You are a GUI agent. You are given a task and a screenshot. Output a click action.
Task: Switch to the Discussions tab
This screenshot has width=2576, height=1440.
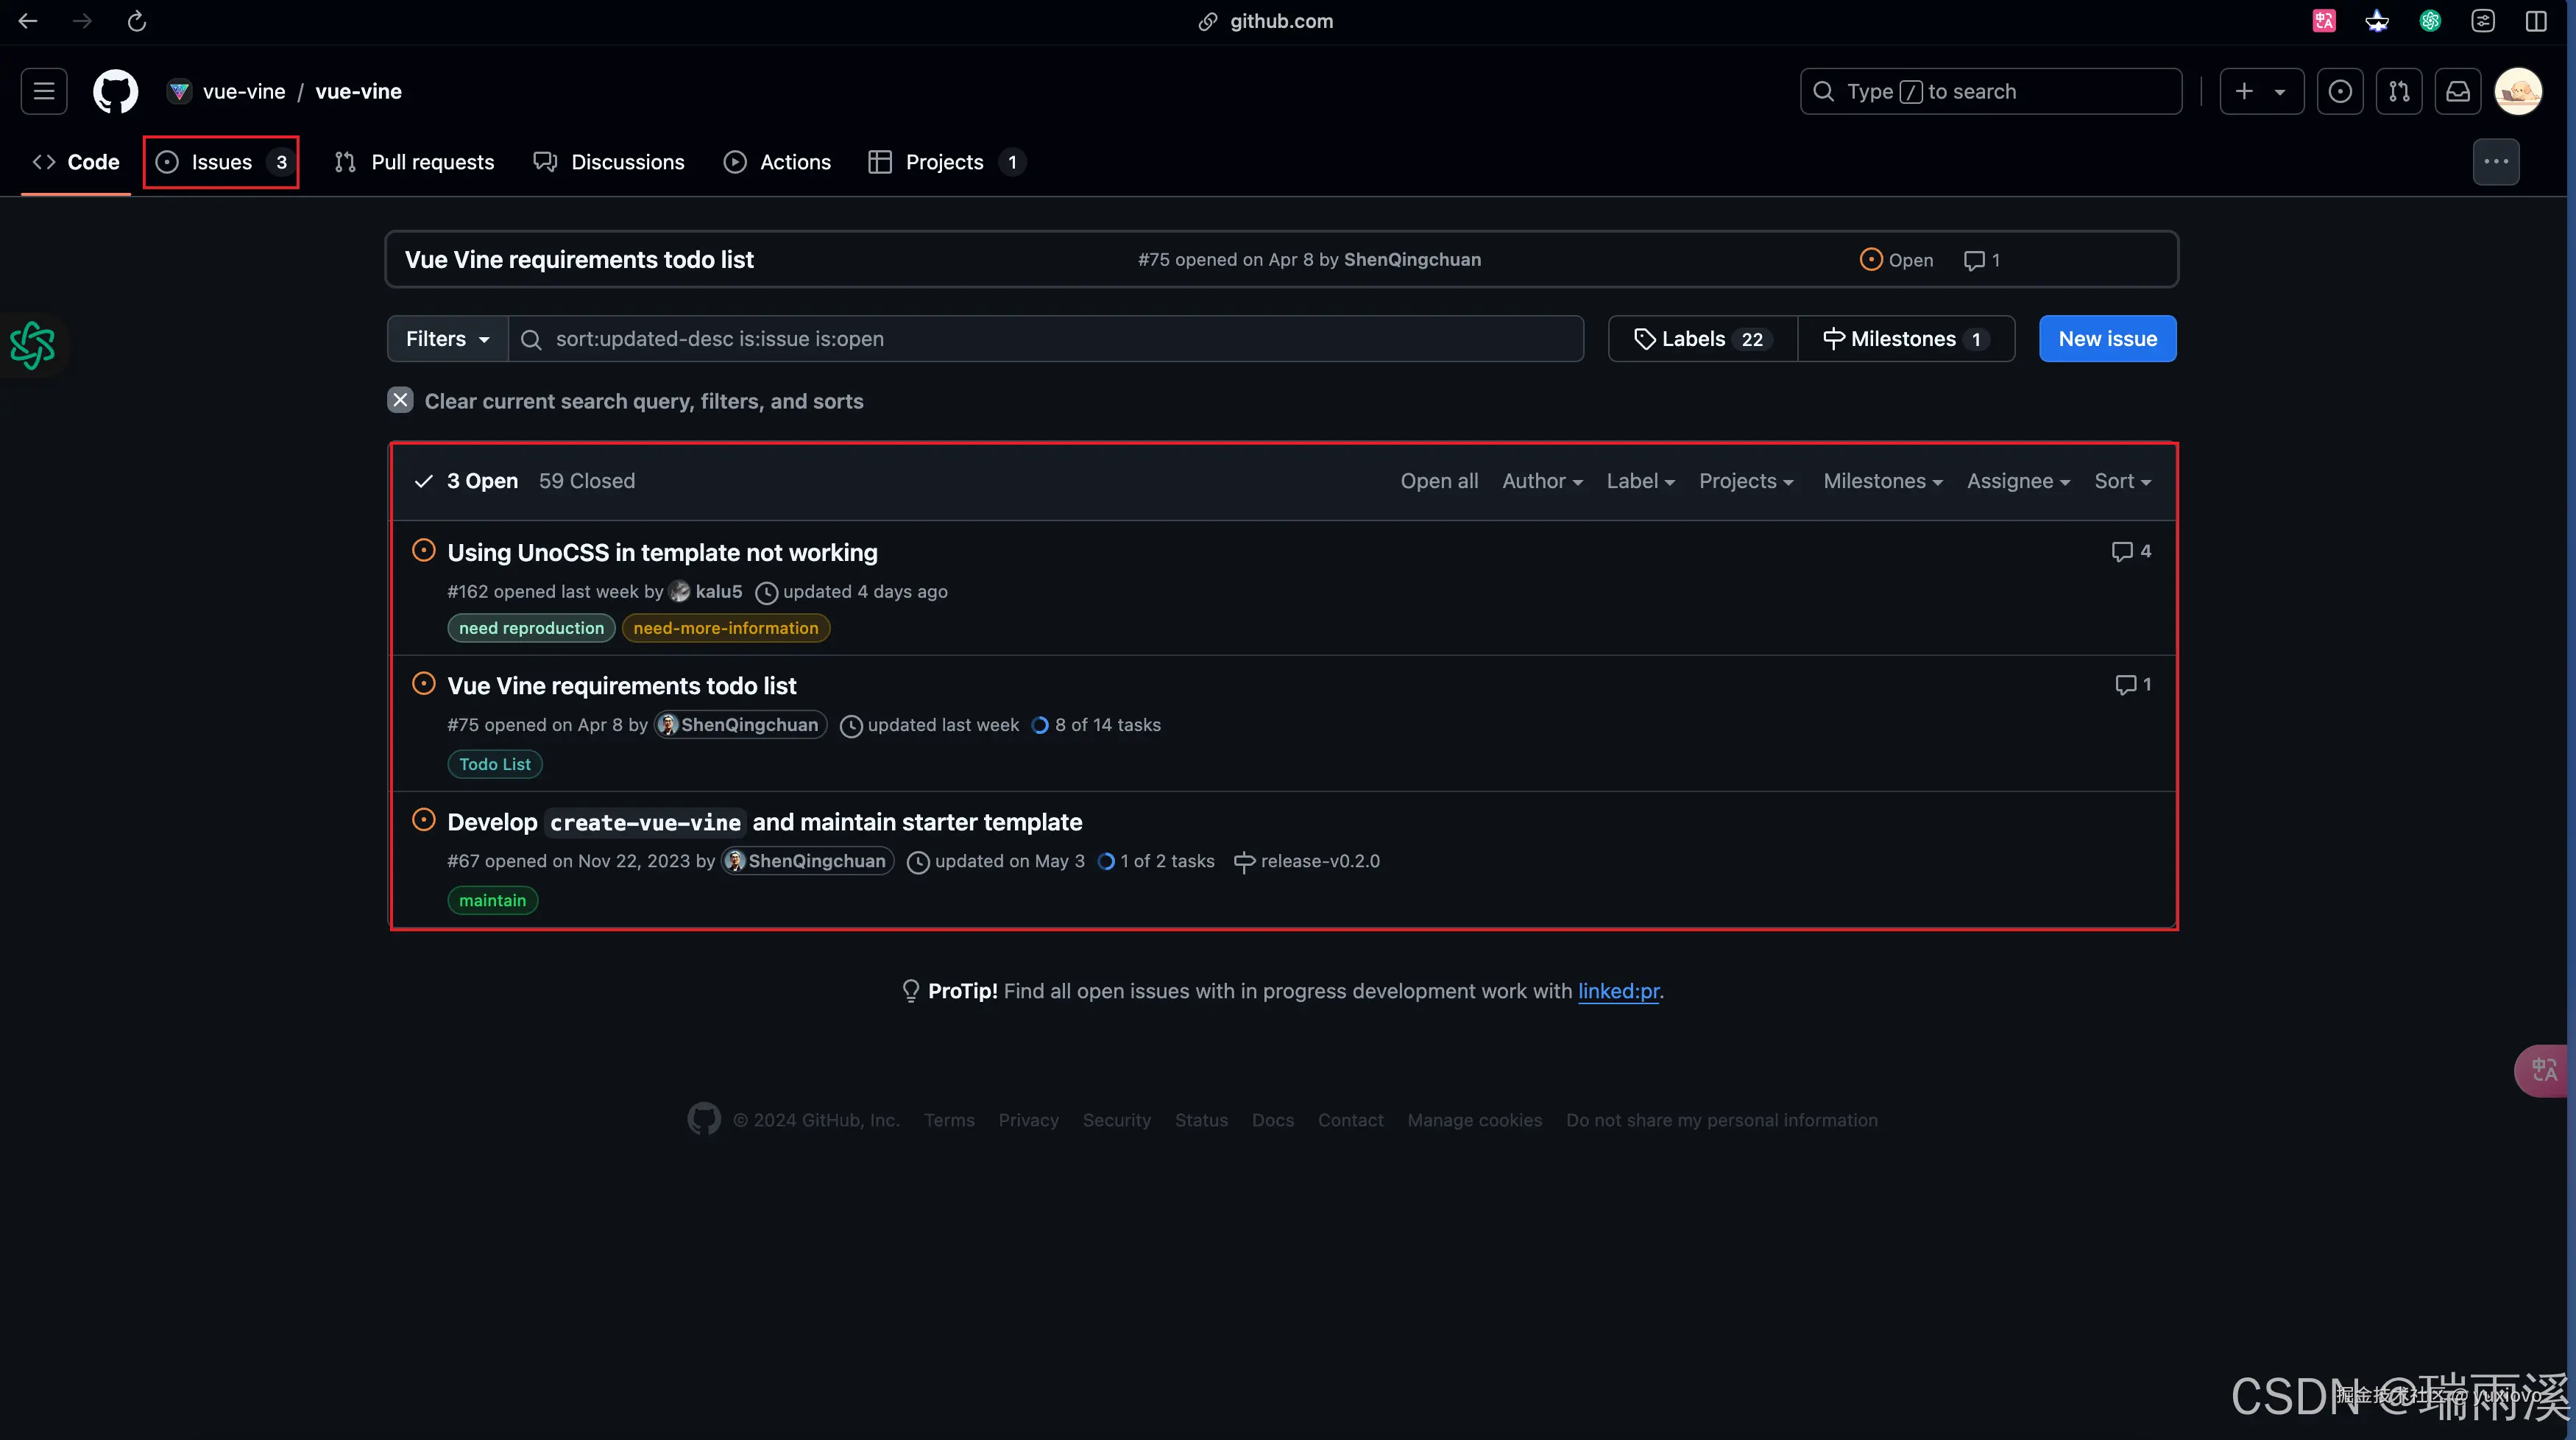[609, 162]
